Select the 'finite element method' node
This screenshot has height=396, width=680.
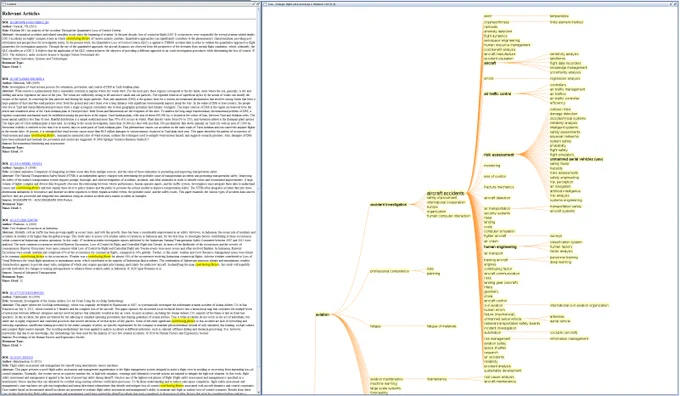(x=566, y=22)
